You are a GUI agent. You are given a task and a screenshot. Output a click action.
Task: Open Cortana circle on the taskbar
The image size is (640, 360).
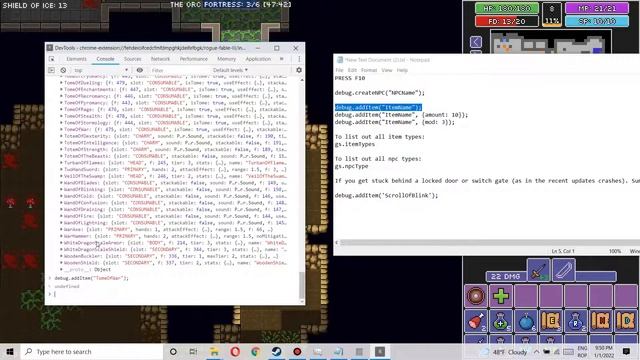[x=173, y=351]
